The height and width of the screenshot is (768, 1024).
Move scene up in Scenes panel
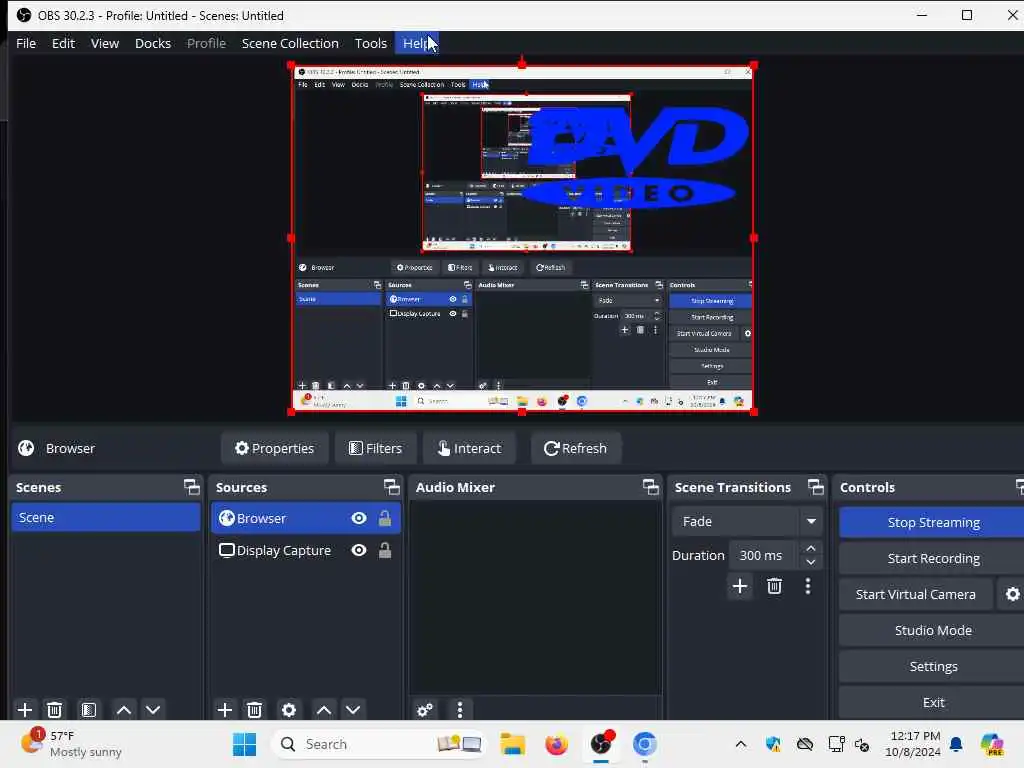click(123, 709)
